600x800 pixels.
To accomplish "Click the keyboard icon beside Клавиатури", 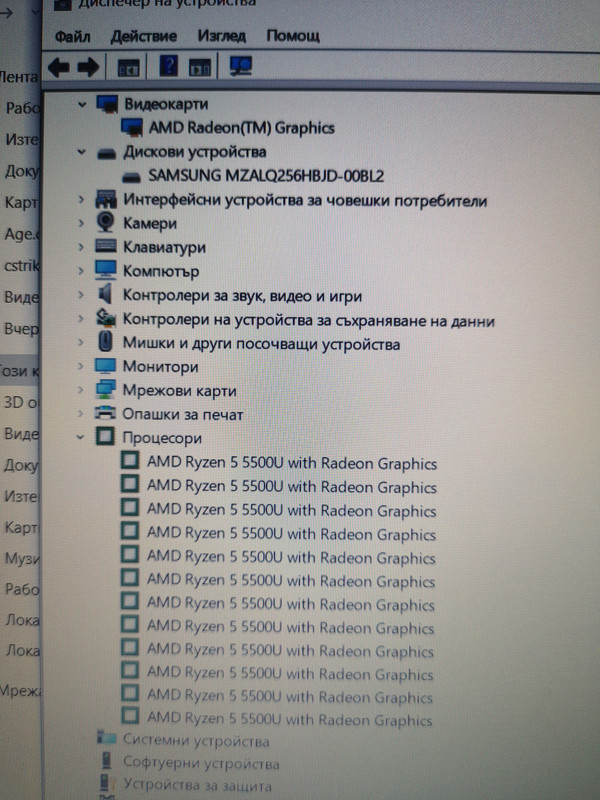I will [106, 246].
